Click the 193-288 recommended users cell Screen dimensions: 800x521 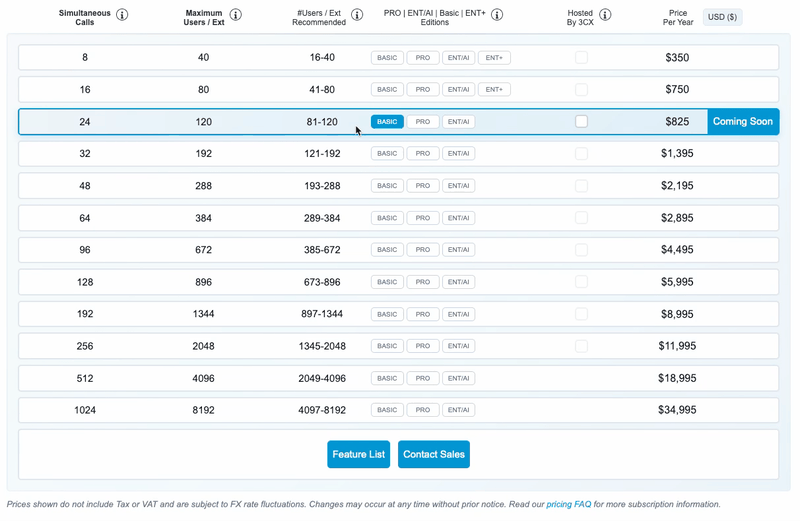point(322,186)
